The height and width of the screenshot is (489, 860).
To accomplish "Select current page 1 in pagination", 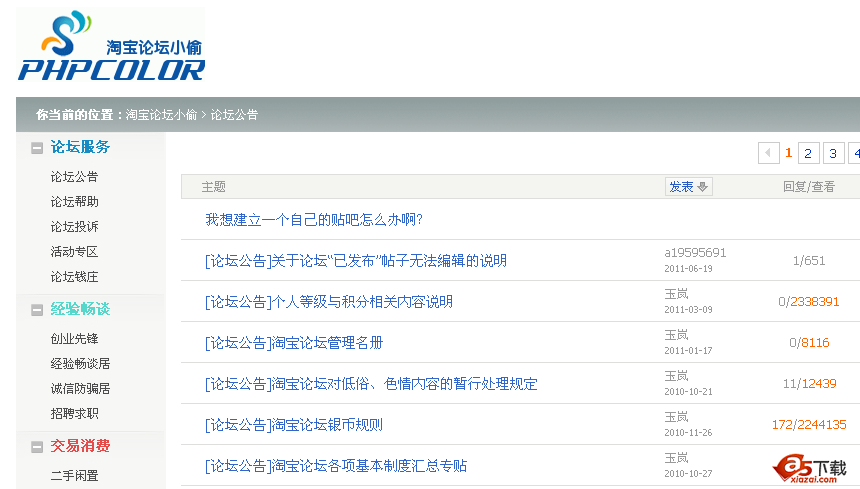I will pyautogui.click(x=788, y=153).
